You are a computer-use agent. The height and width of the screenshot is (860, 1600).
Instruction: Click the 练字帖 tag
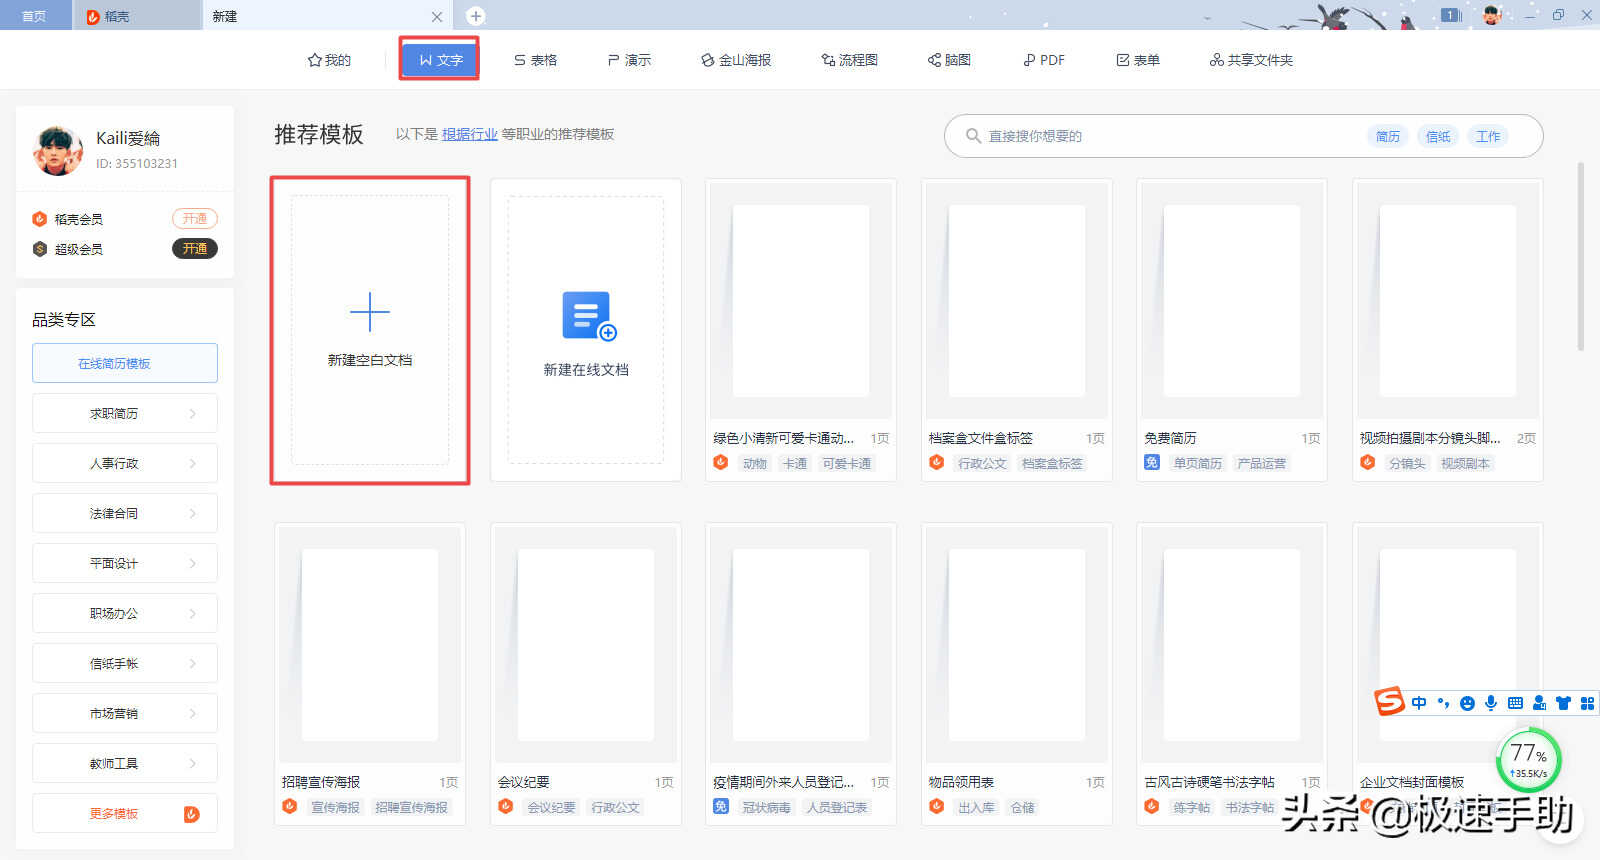click(1191, 807)
